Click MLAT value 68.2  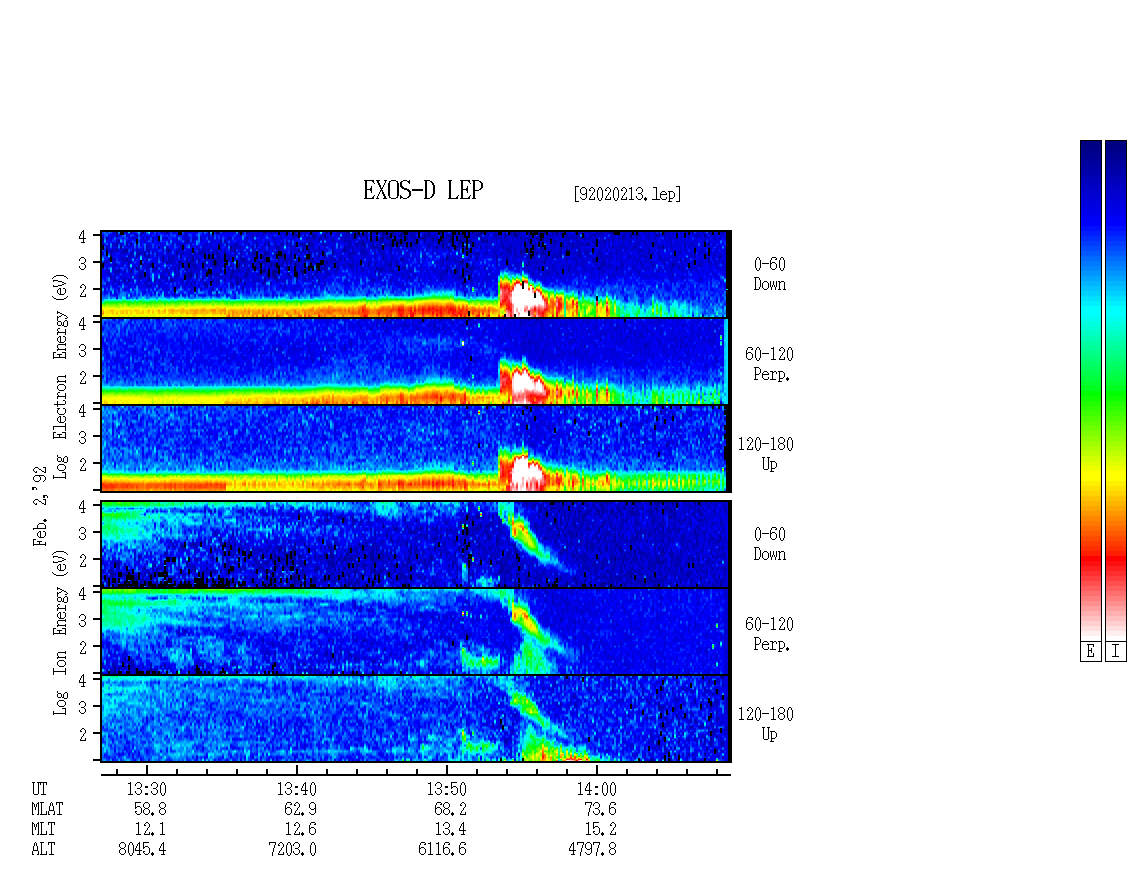(x=450, y=809)
